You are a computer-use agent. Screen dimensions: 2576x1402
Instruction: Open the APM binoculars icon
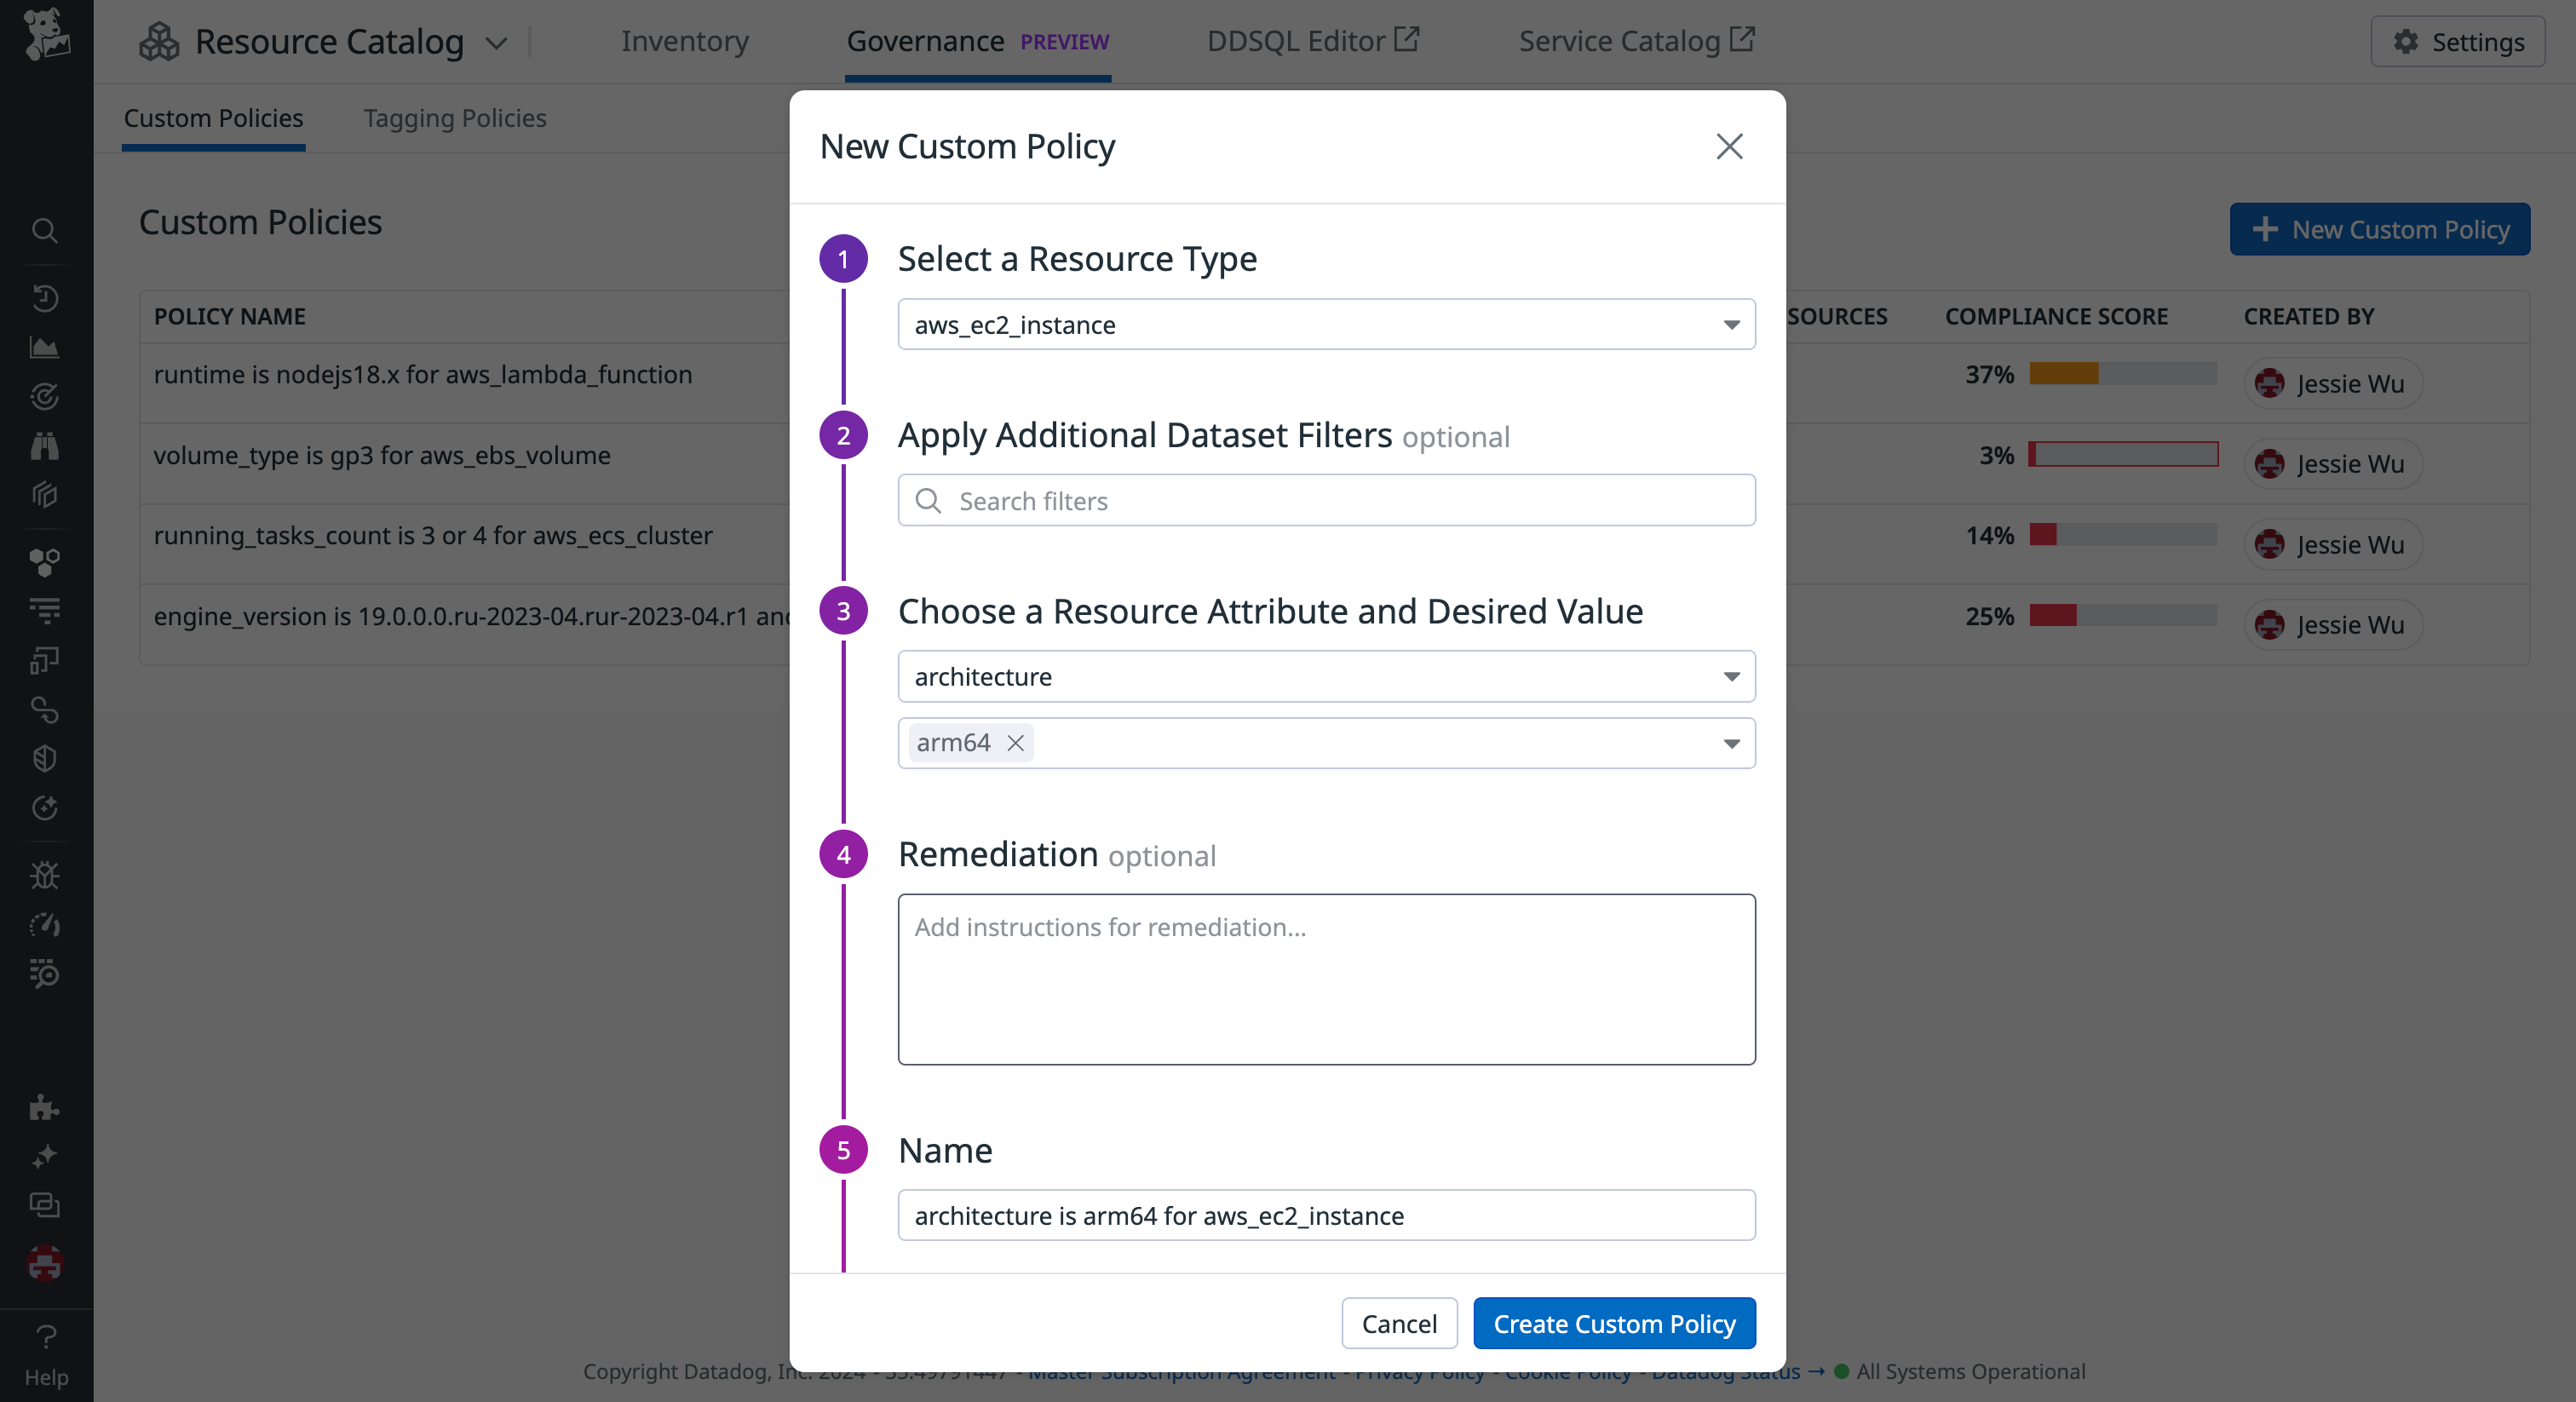coord(45,446)
